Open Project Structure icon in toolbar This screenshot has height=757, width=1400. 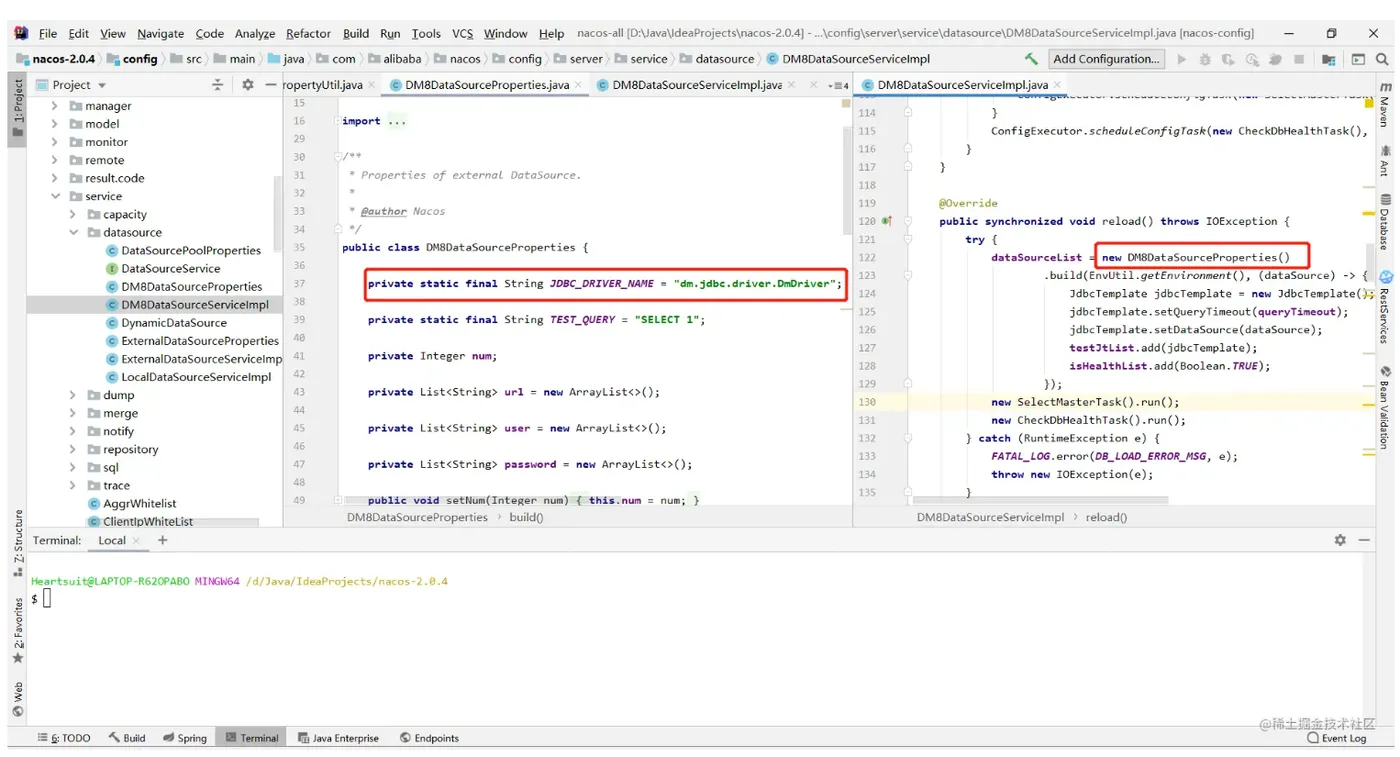point(1328,59)
